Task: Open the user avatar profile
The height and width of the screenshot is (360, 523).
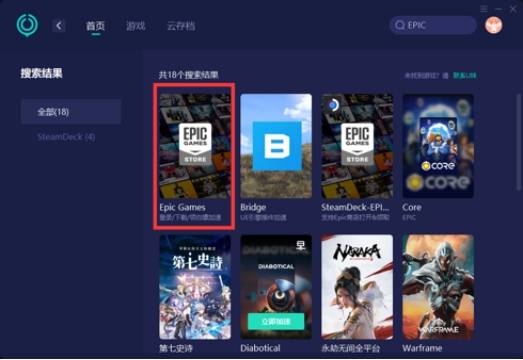Action: 493,25
